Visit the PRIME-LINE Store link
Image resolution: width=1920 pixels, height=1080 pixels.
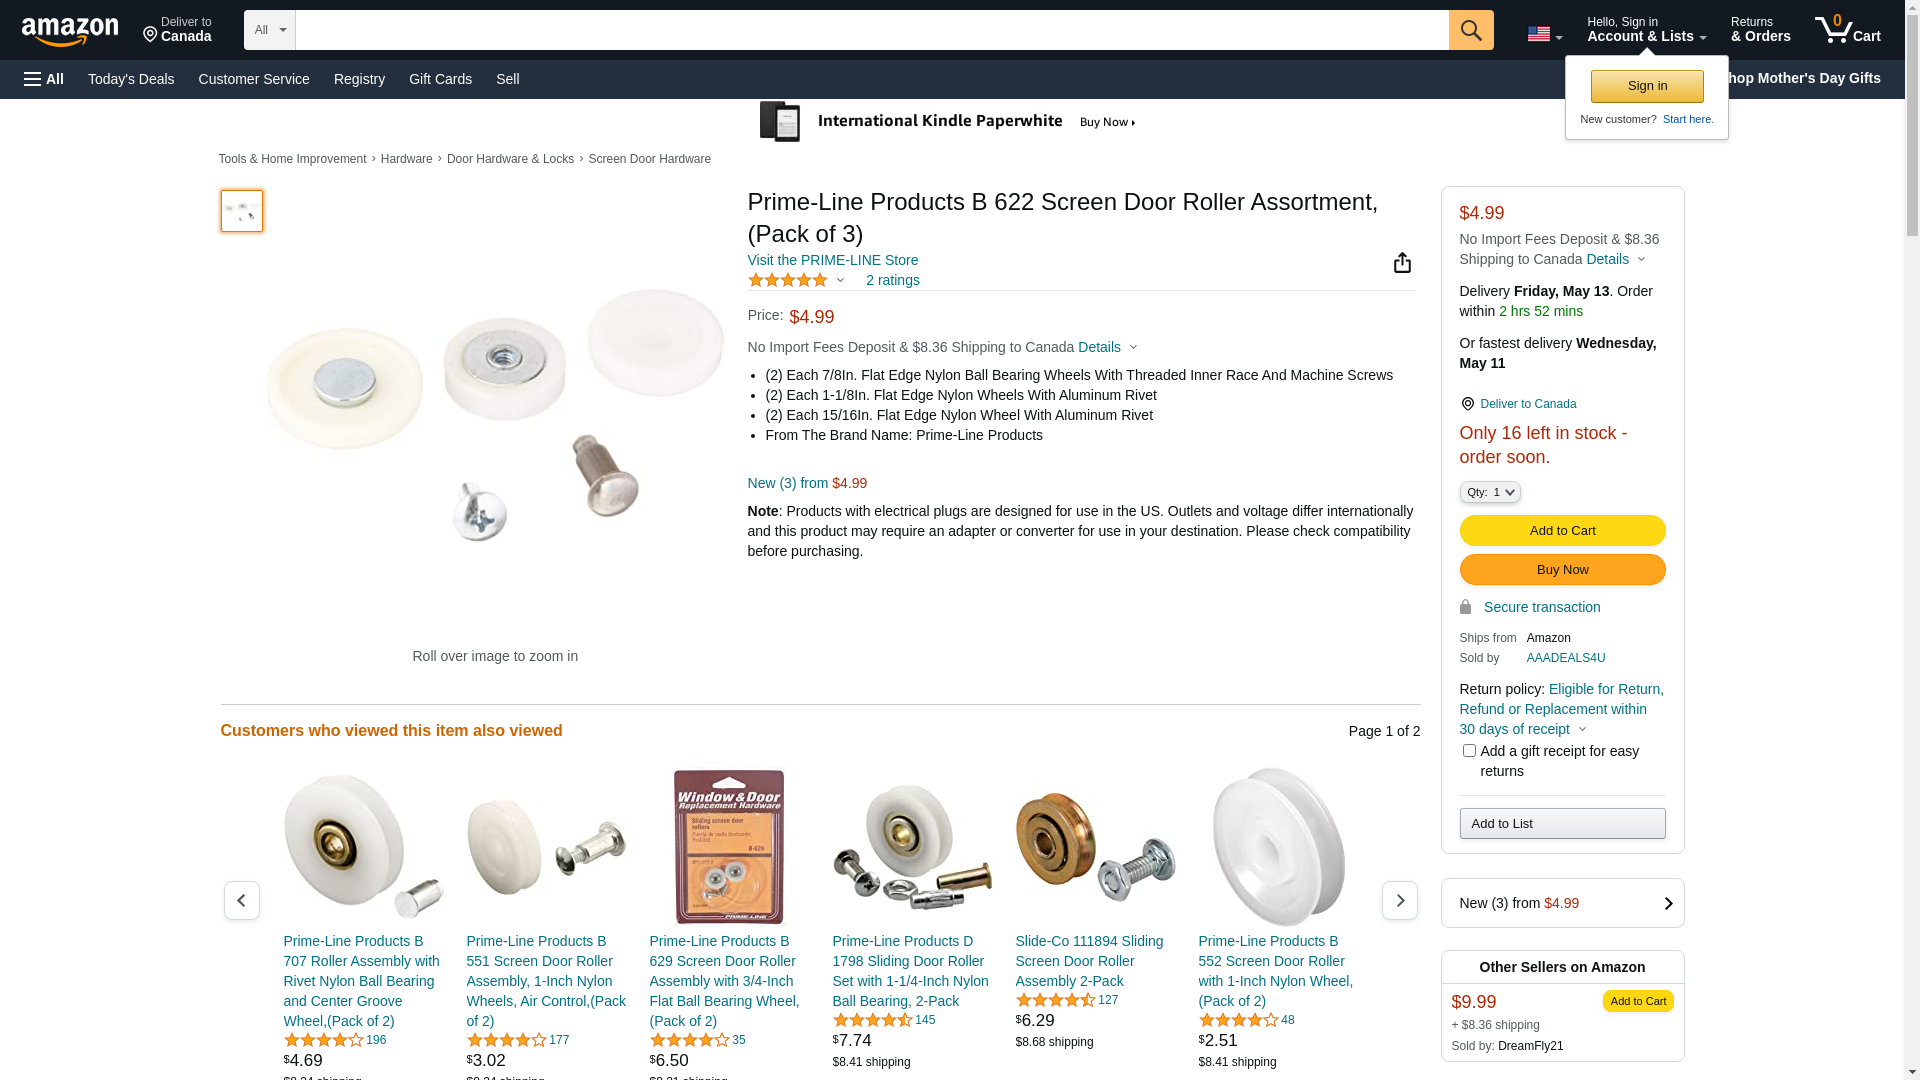pos(832,260)
